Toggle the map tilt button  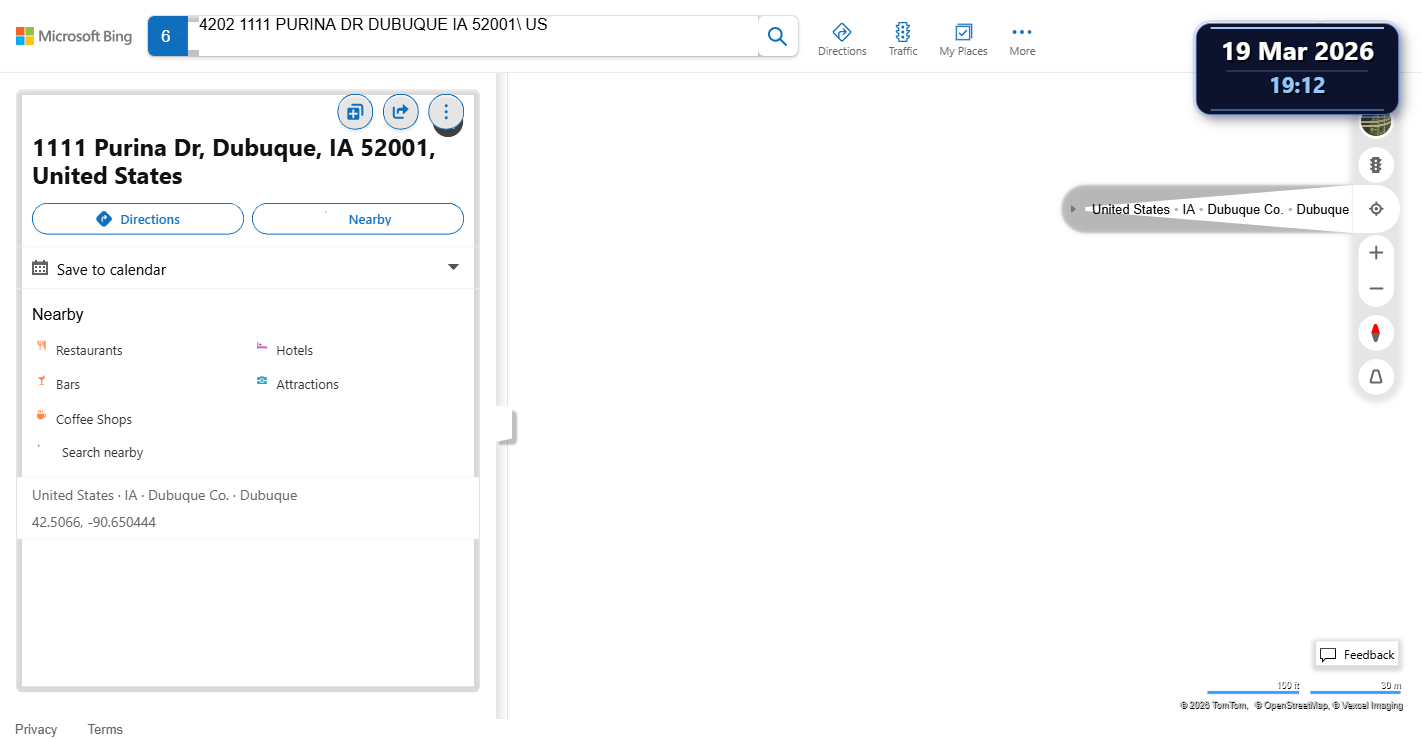point(1376,377)
